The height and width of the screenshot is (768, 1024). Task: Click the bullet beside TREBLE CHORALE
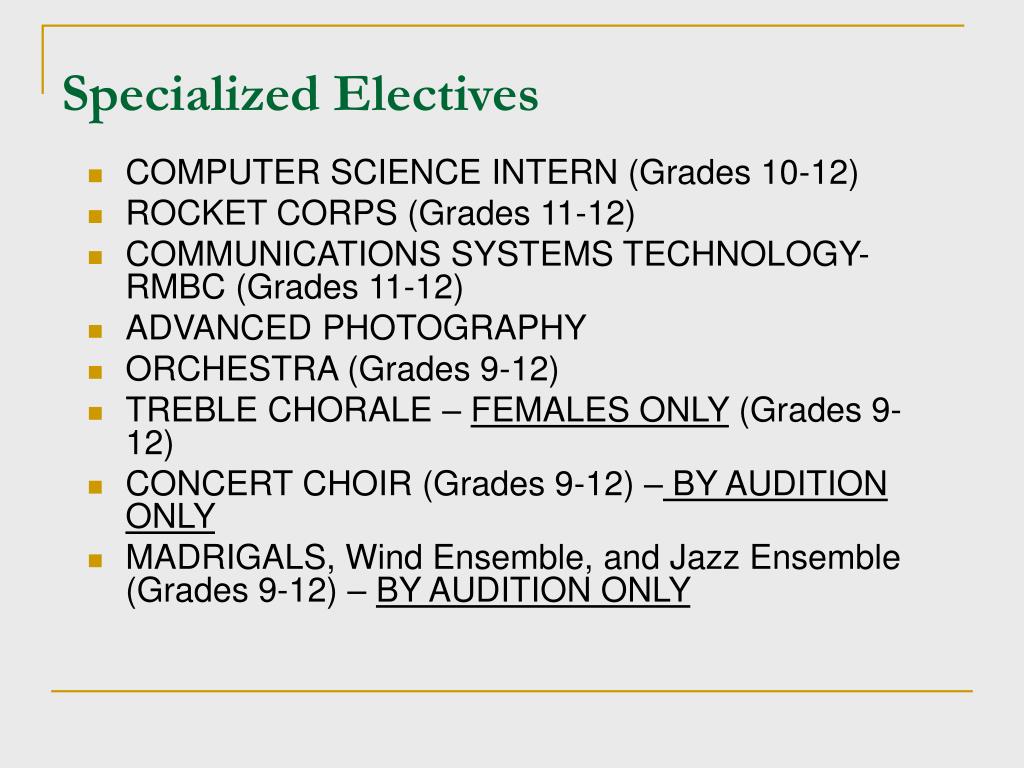tap(95, 413)
